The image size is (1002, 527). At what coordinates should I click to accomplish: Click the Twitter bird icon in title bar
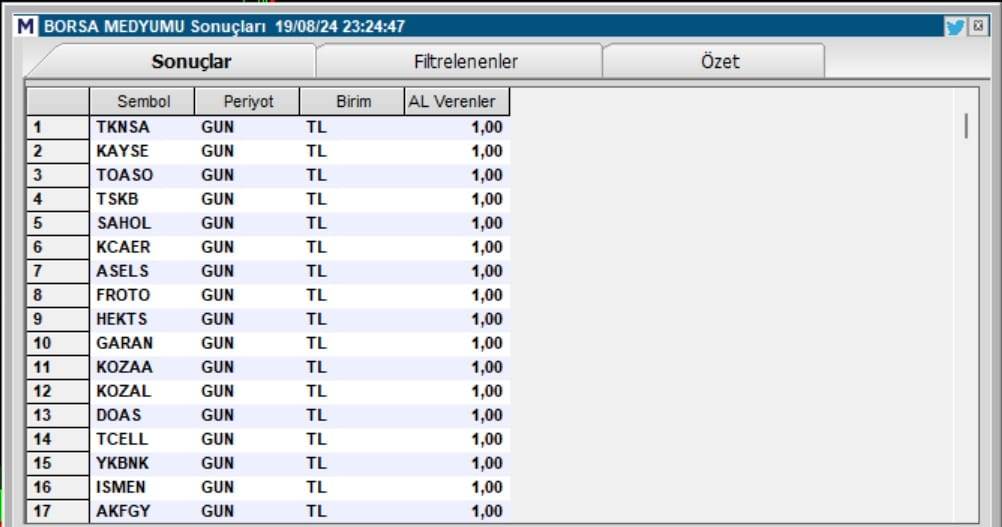click(x=955, y=27)
